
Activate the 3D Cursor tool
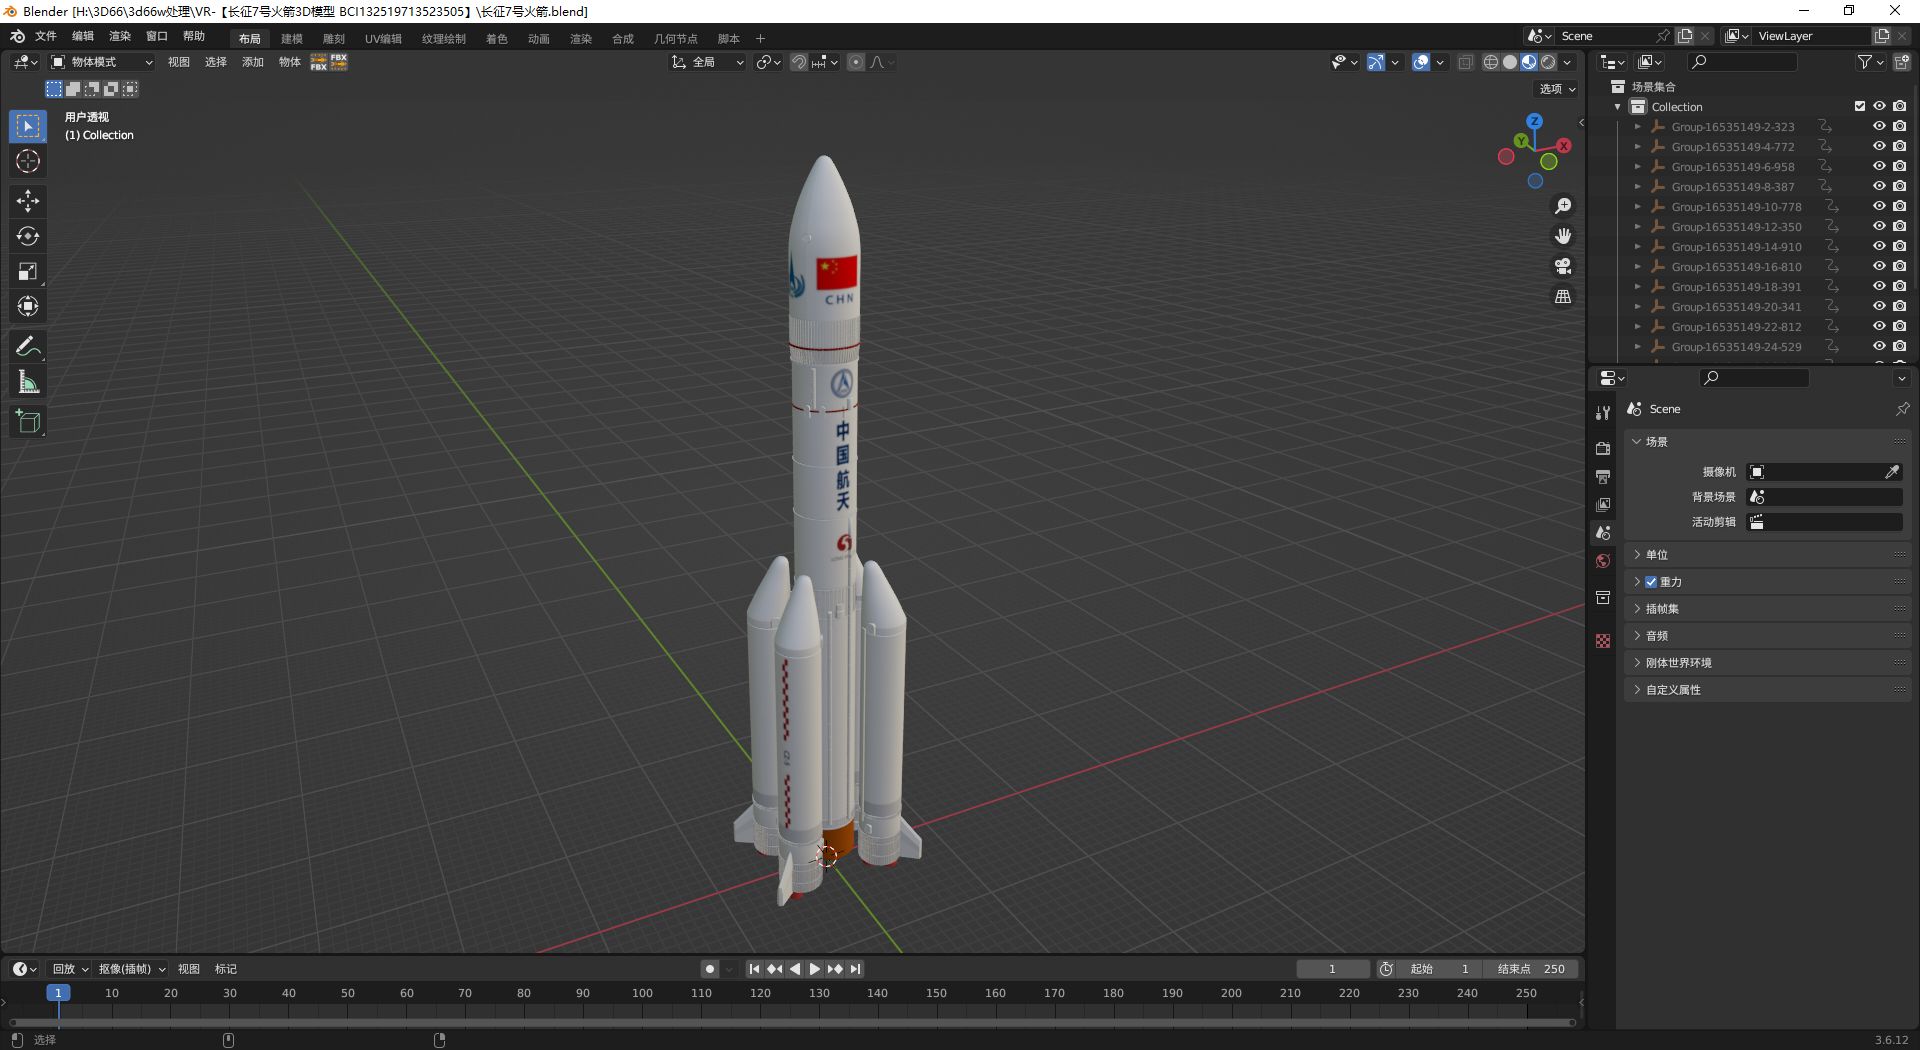pyautogui.click(x=28, y=161)
